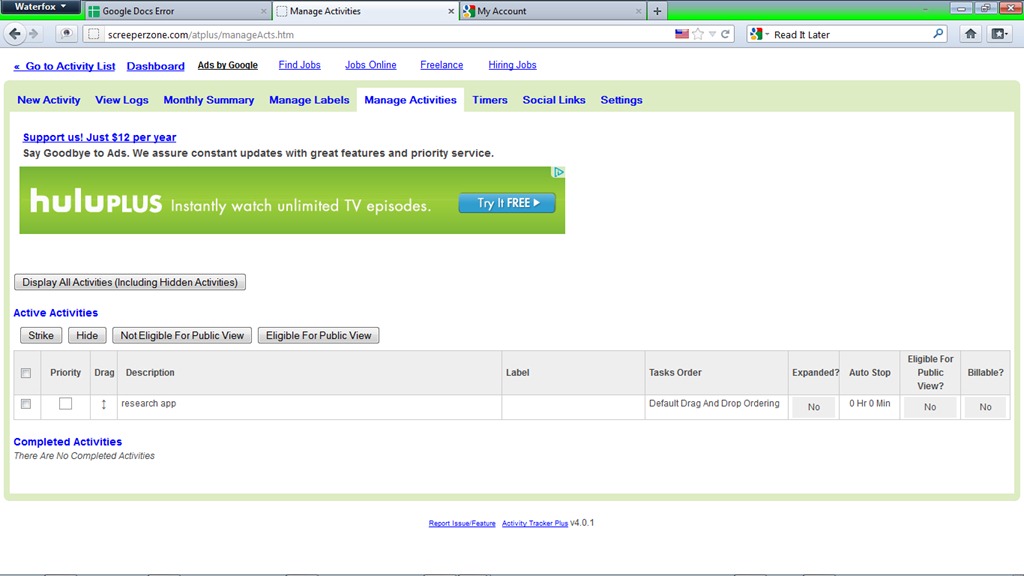
Task: Bookmark this page with the star icon
Action: [x=697, y=34]
